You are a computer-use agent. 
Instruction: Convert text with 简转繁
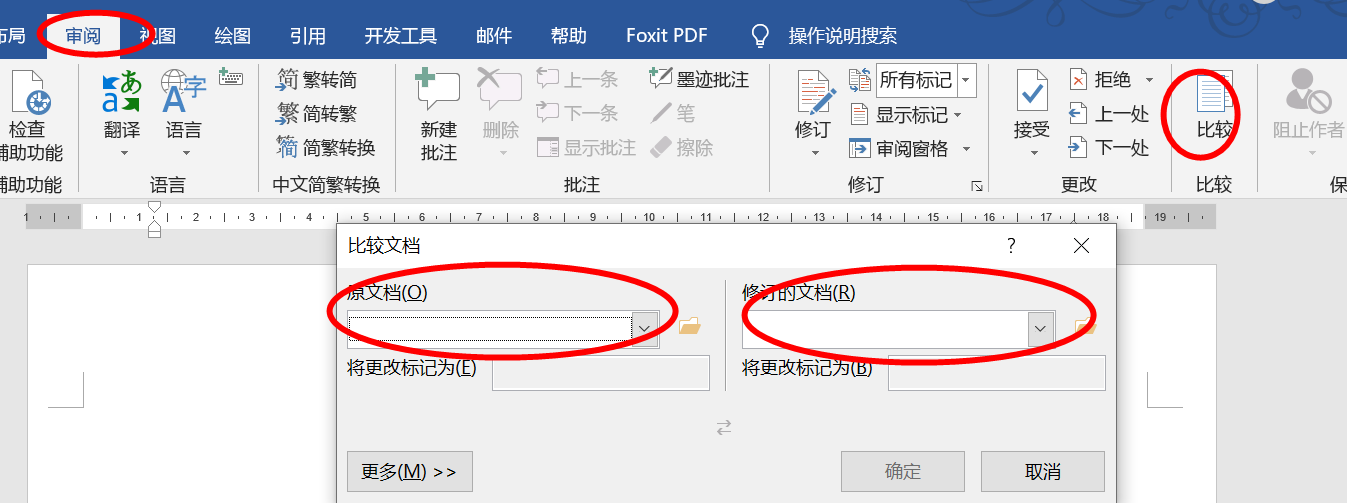point(317,113)
